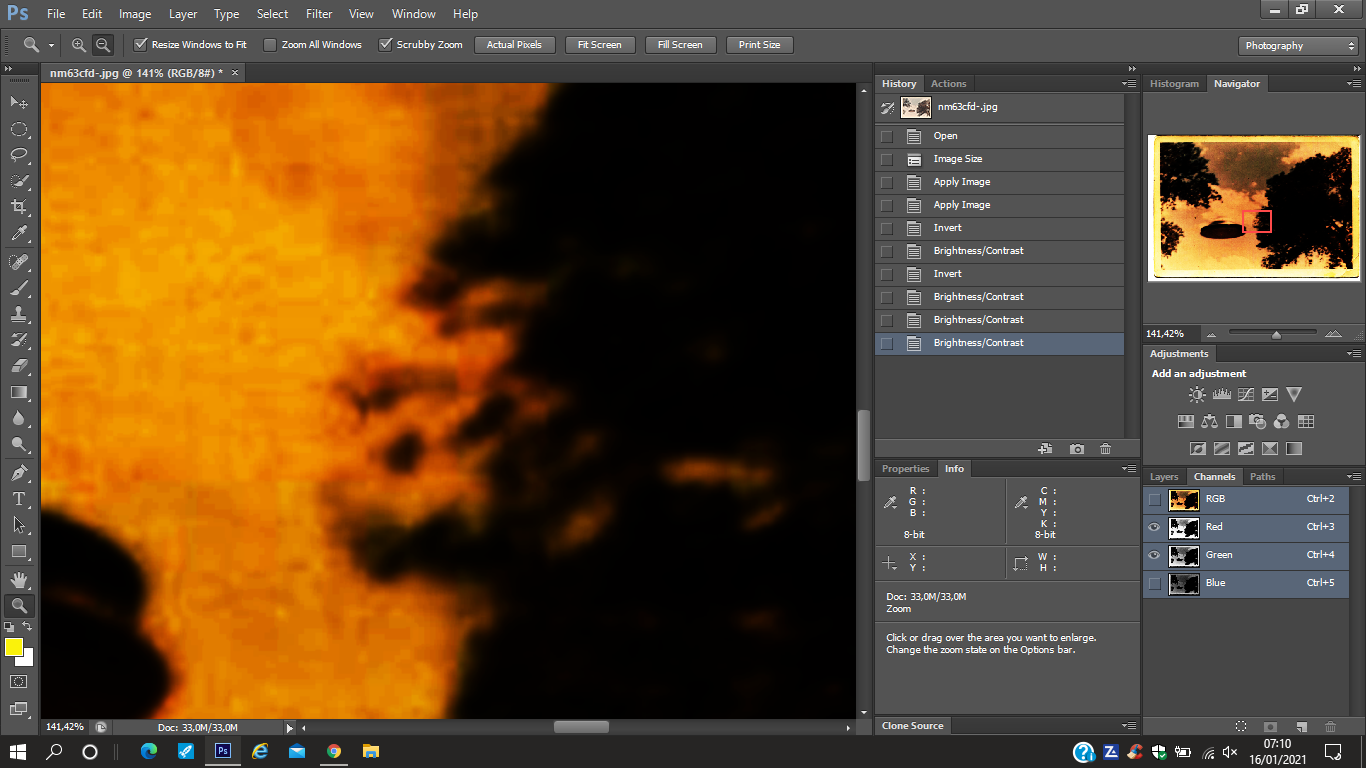Screen dimensions: 1366x768
Task: Open the Filter menu
Action: click(319, 14)
